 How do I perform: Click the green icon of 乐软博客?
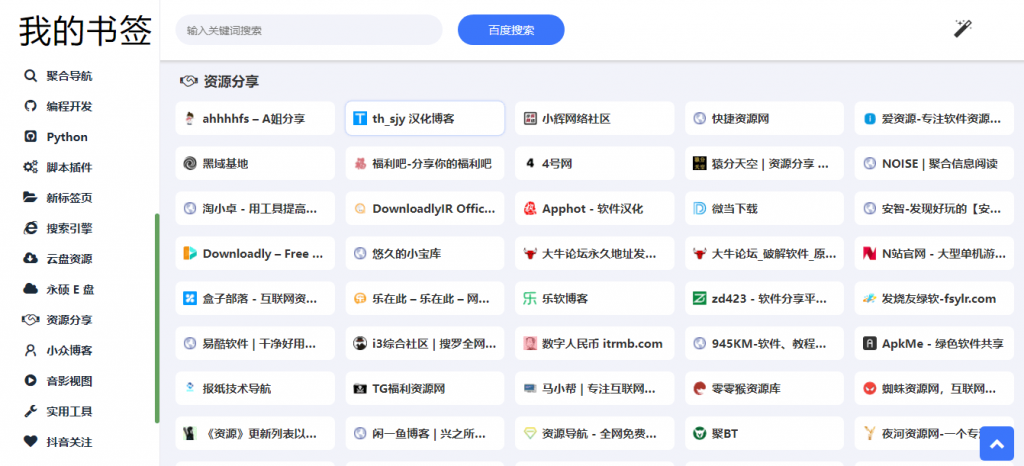(x=530, y=298)
